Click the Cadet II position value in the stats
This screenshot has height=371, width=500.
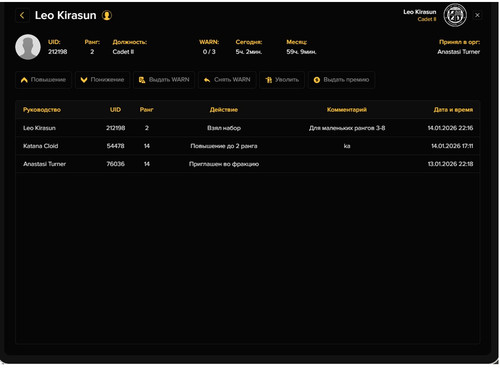[123, 52]
